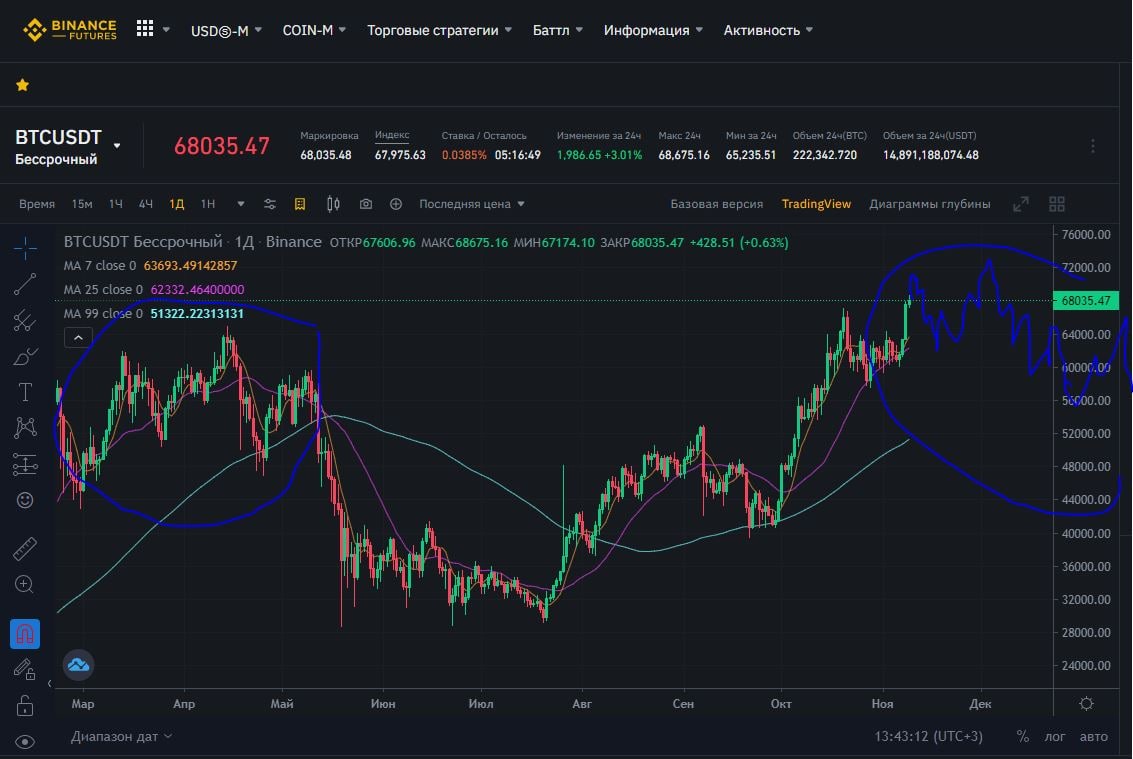This screenshot has width=1133, height=759.
Task: Toggle lock all drawing tools
Action: pyautogui.click(x=25, y=706)
